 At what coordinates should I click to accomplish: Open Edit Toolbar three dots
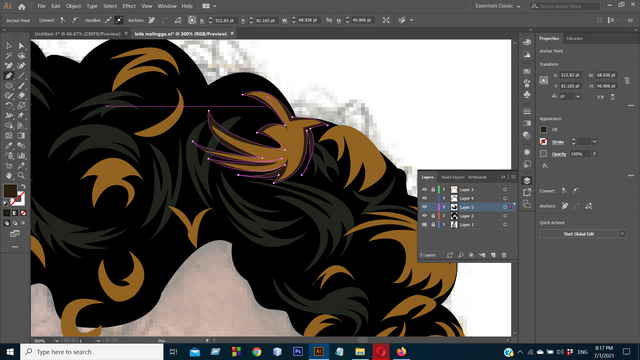click(15, 247)
